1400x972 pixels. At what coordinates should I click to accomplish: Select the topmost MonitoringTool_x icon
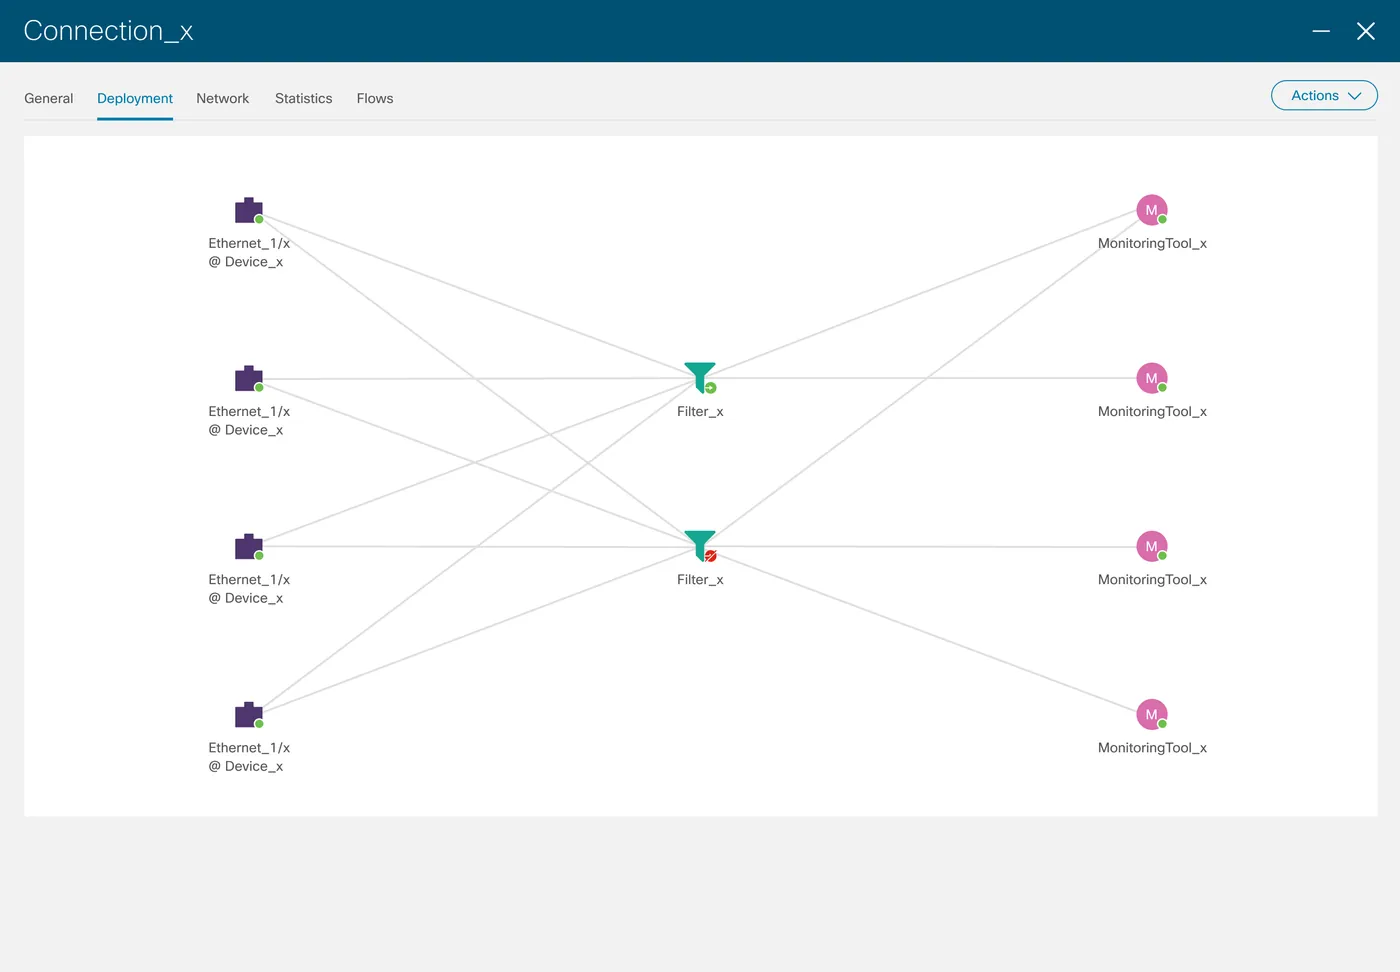(1152, 210)
